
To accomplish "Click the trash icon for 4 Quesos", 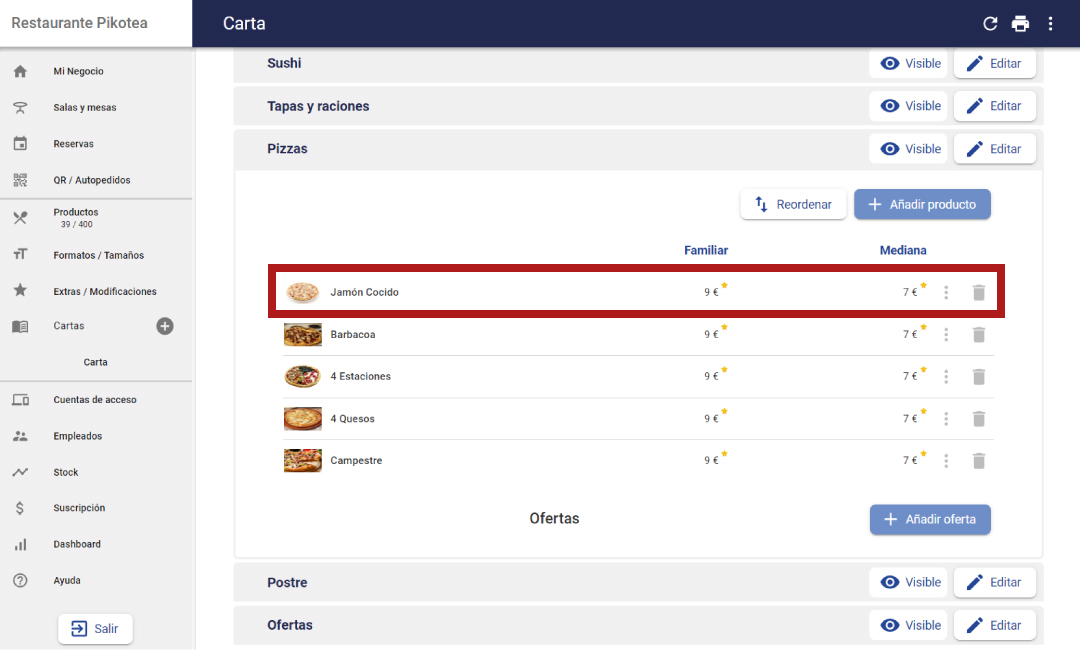I will pos(979,419).
